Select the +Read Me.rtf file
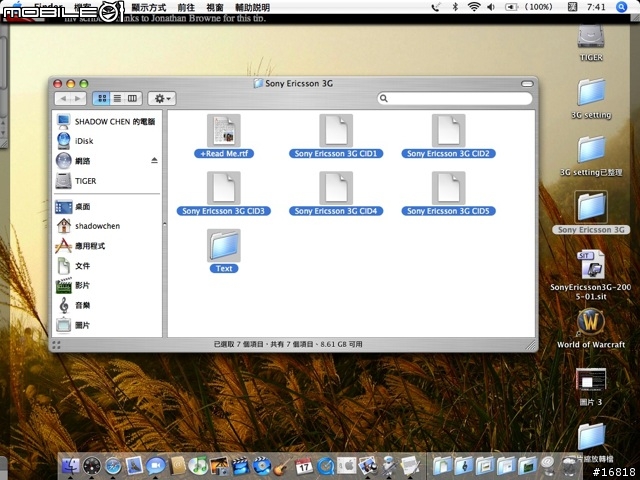640x480 pixels. (x=224, y=136)
